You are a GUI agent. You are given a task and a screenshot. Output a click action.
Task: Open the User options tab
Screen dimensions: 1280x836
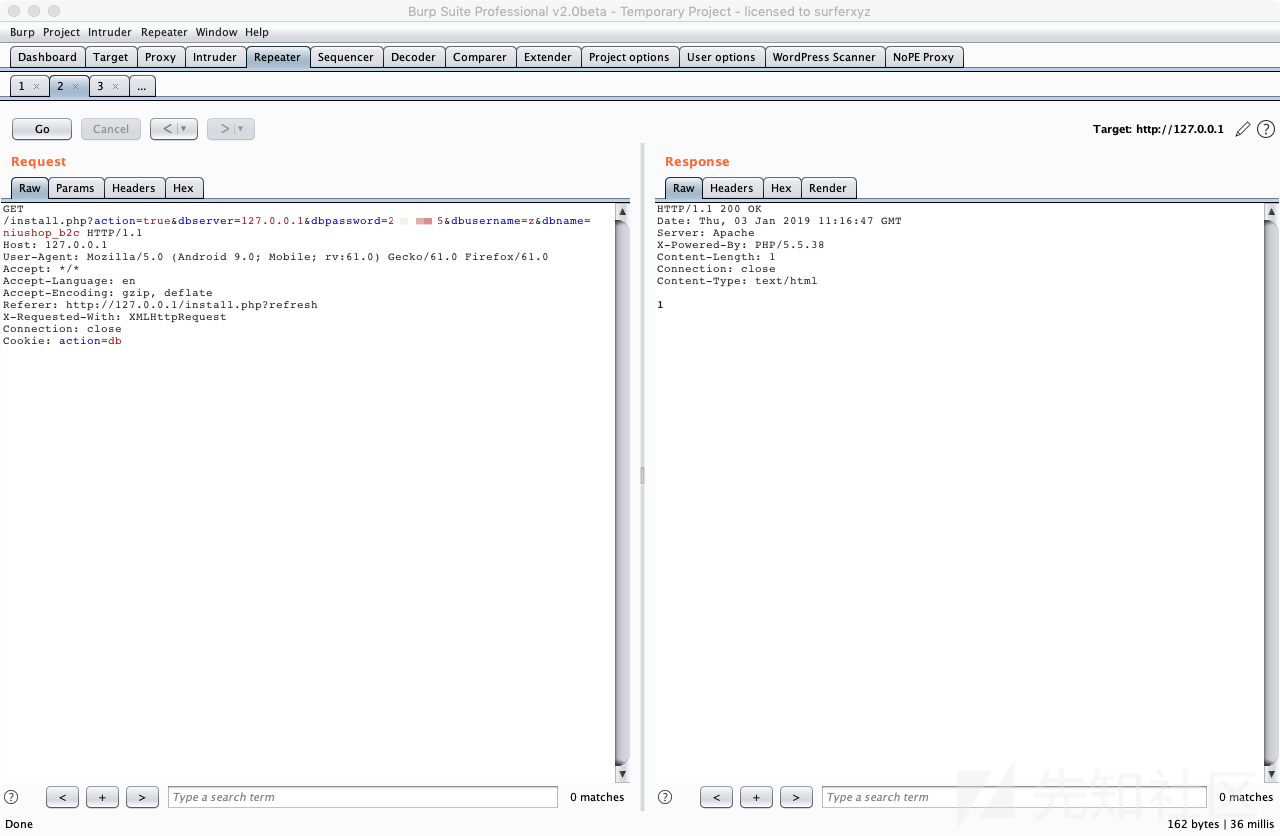(721, 57)
